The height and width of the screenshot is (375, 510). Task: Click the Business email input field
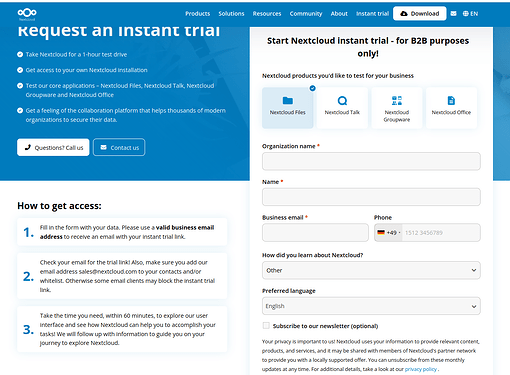pos(315,232)
